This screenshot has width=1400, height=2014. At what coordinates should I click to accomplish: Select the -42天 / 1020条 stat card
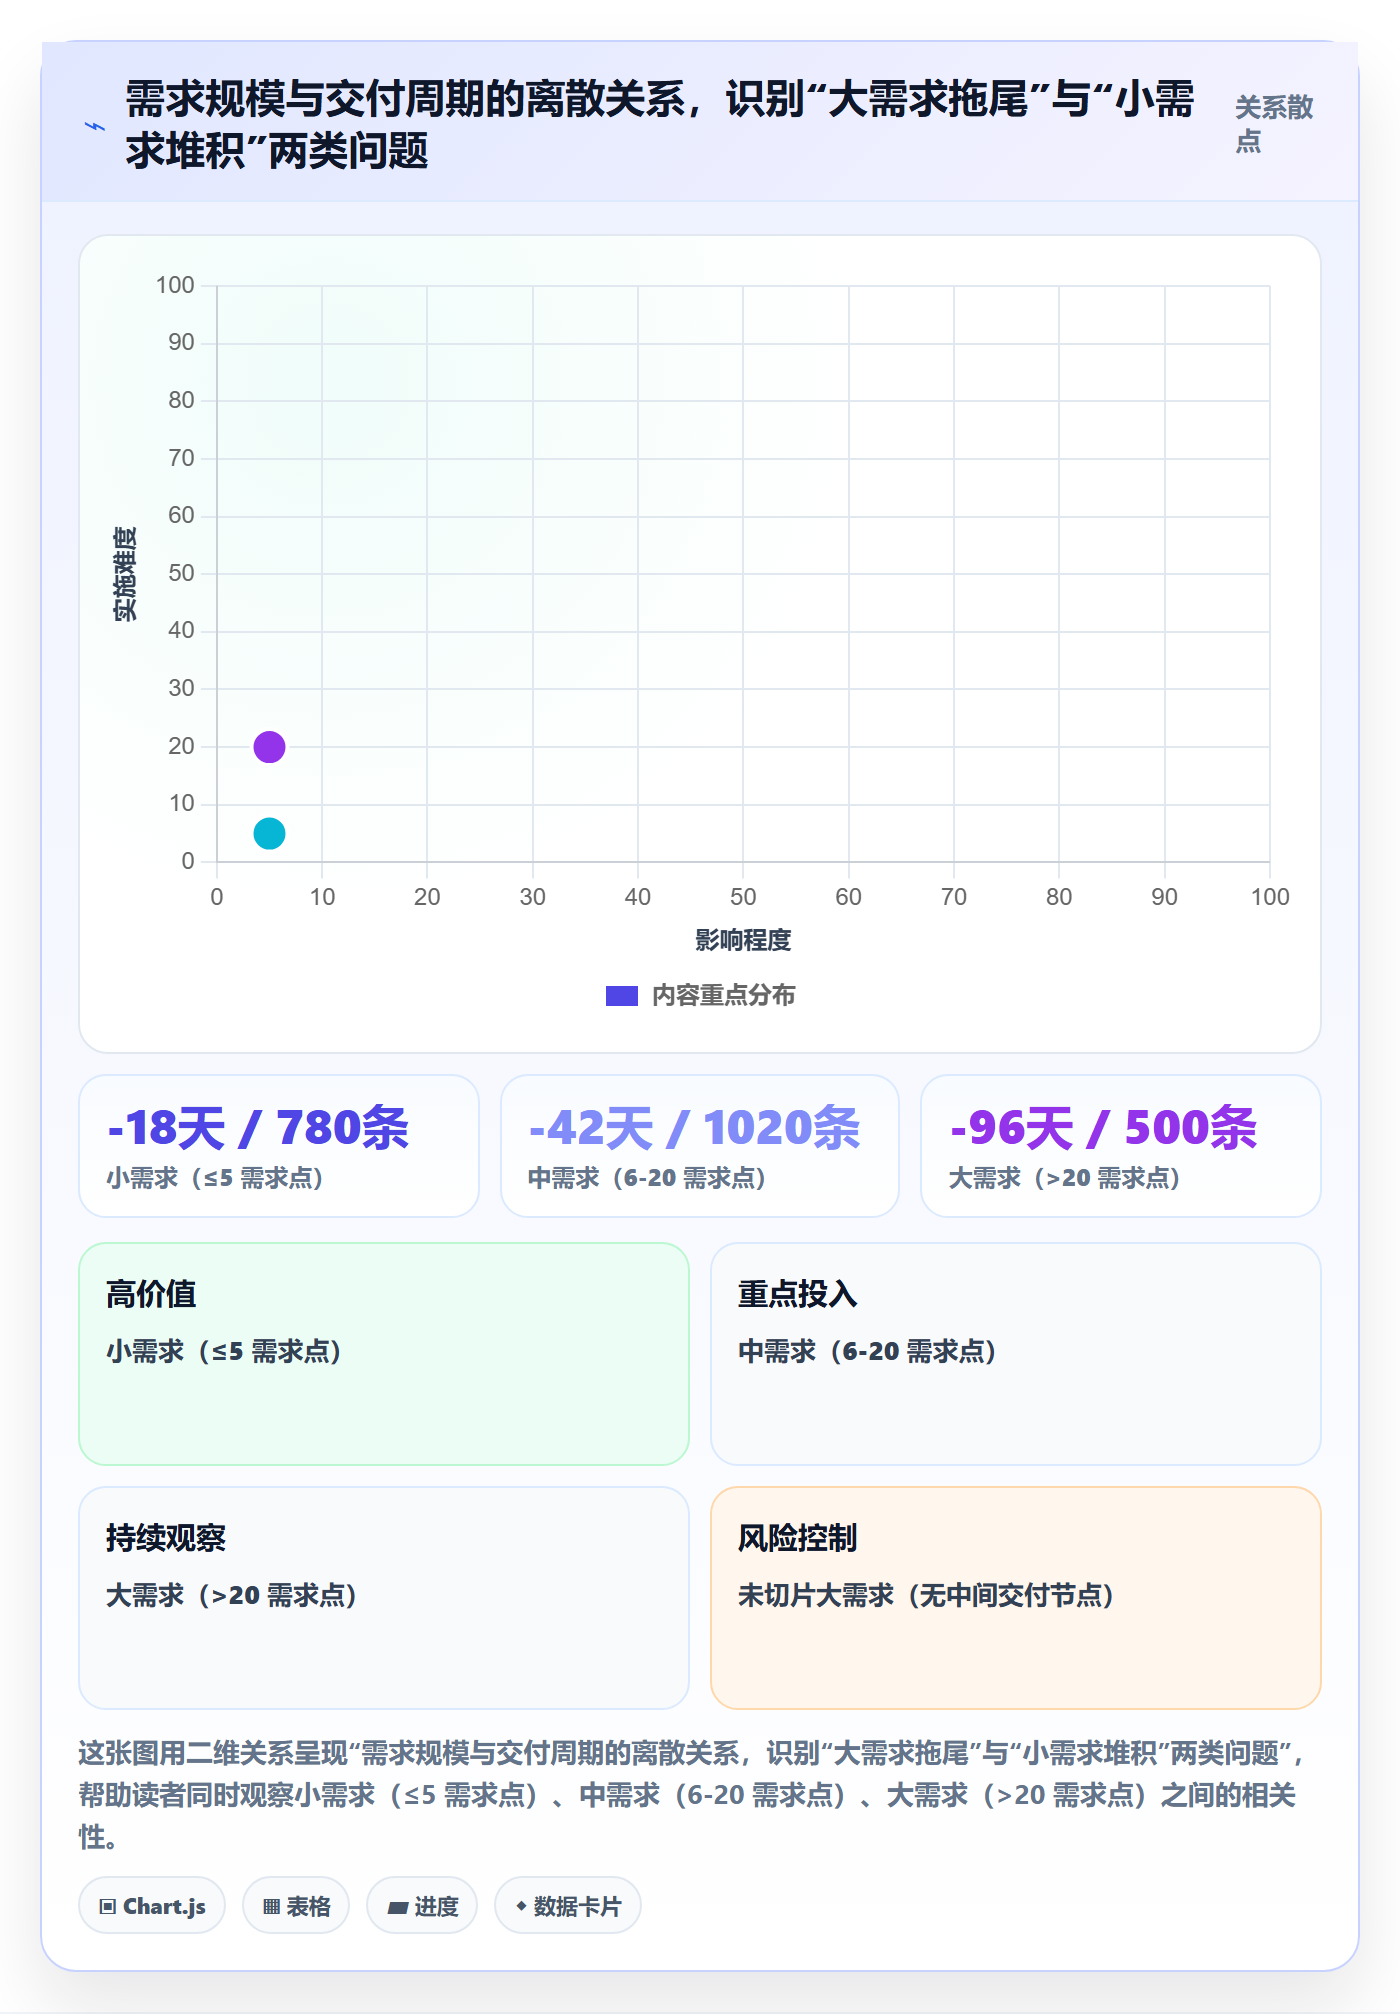click(x=700, y=1146)
